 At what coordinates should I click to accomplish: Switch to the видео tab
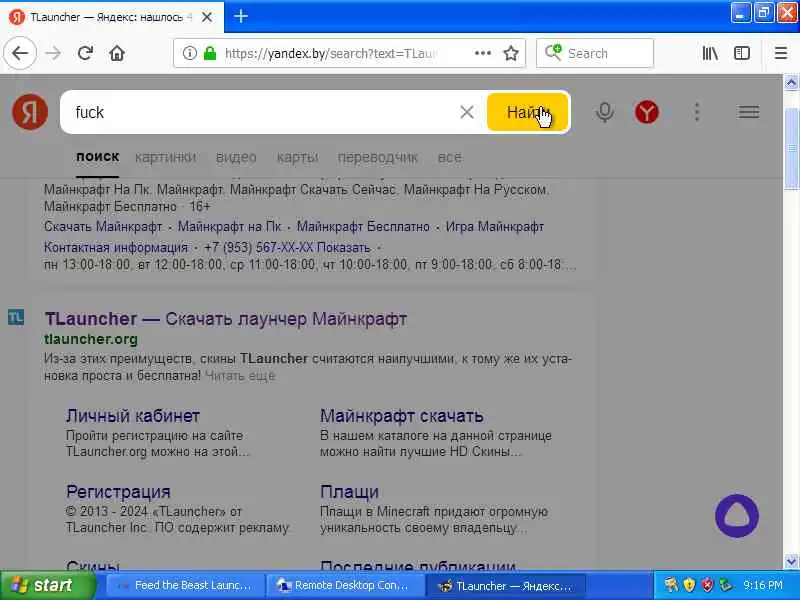[236, 157]
